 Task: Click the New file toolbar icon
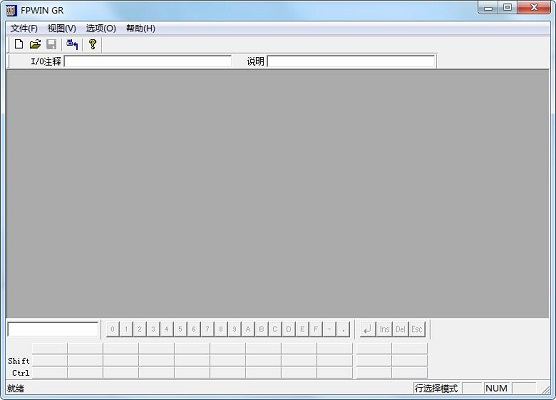[19, 44]
